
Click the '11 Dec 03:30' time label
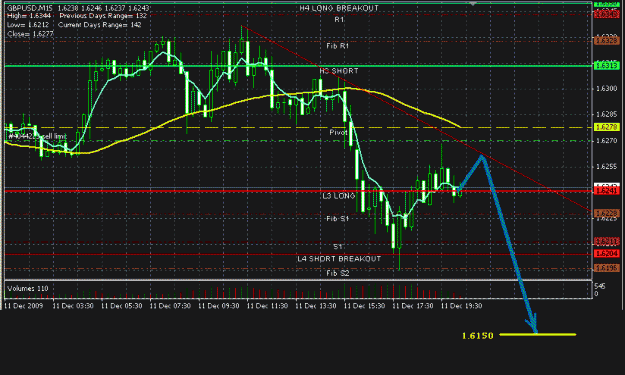tap(73, 306)
